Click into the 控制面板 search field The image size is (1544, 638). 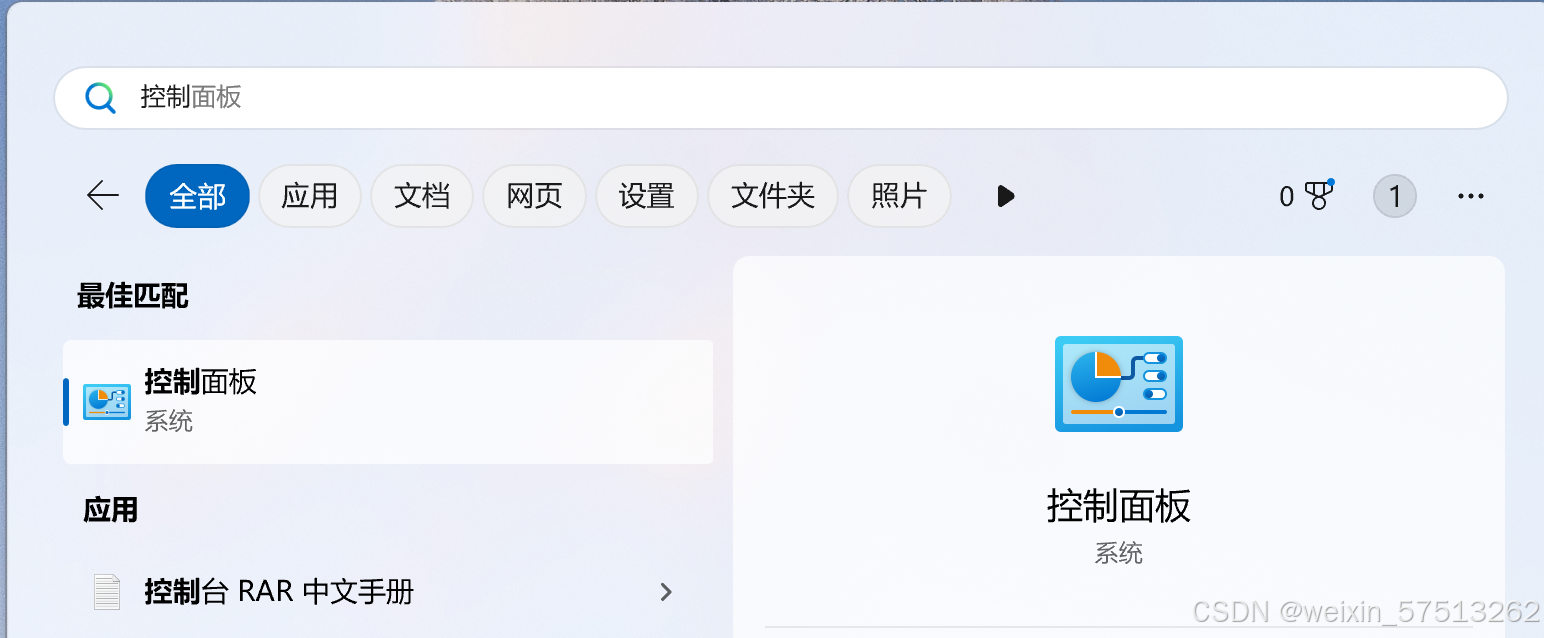(780, 98)
